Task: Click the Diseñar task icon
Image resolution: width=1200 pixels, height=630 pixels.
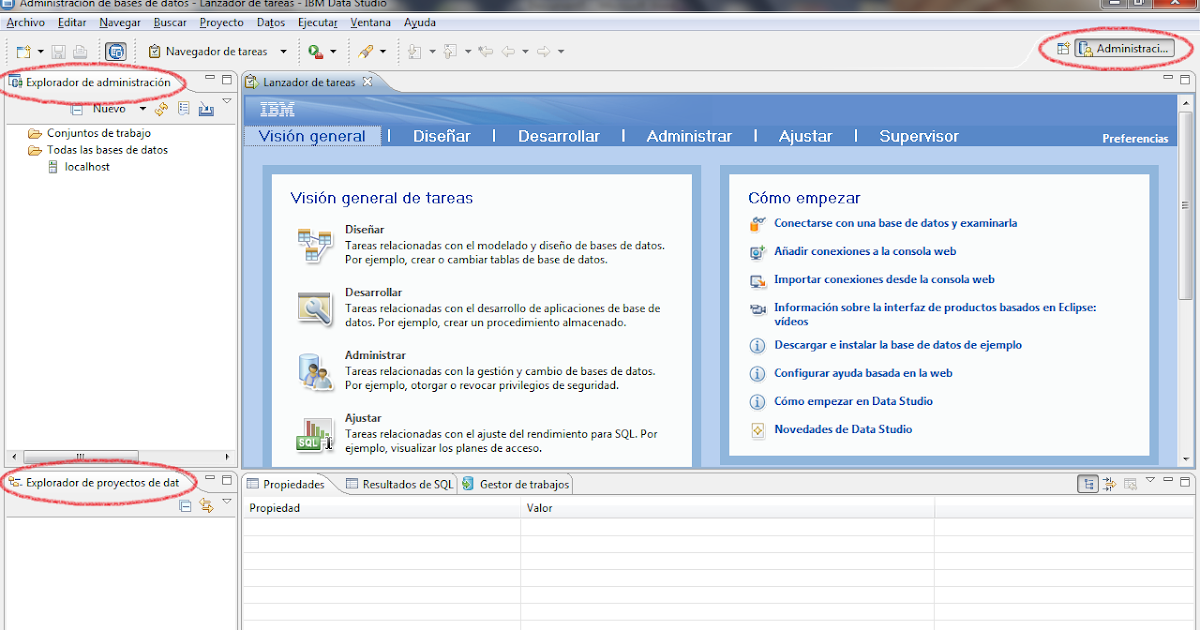Action: point(314,245)
